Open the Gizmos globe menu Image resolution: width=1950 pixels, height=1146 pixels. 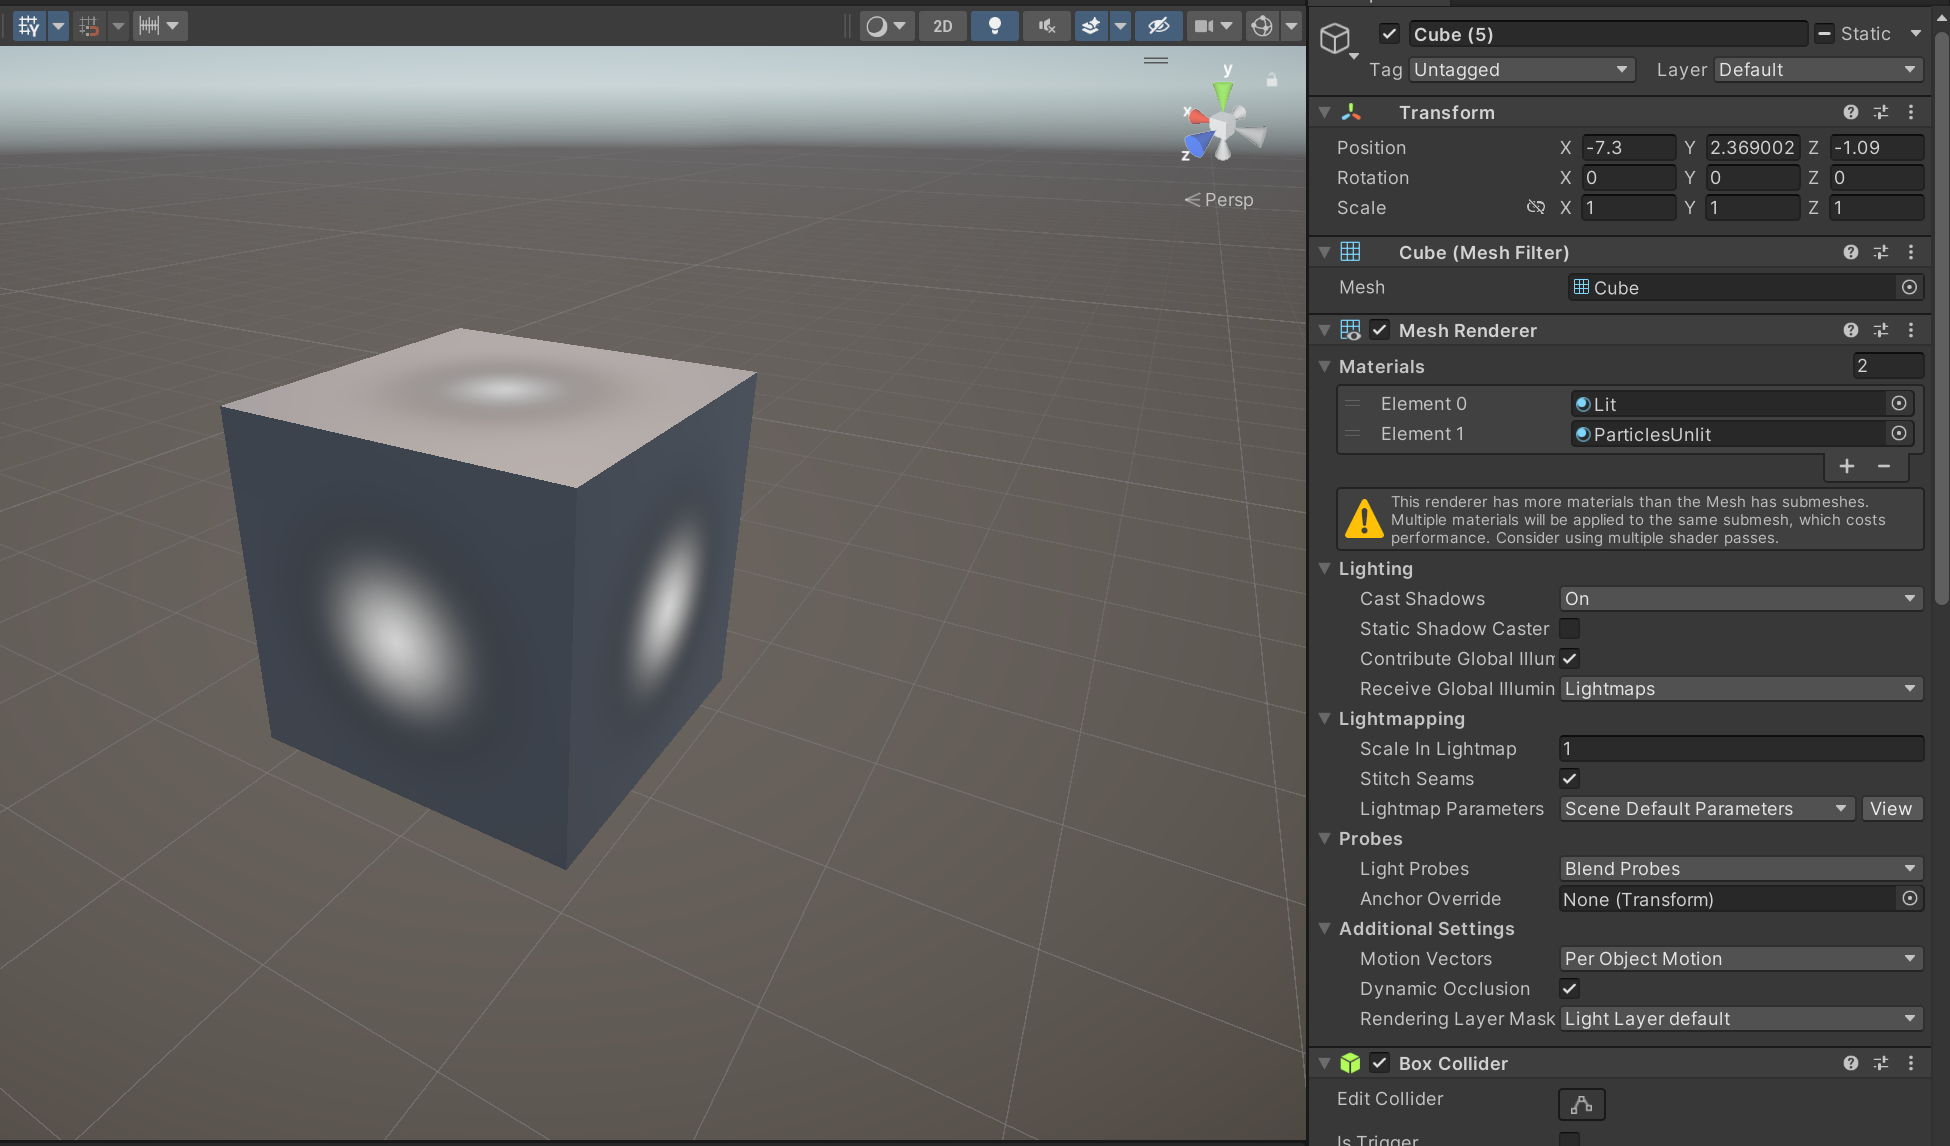click(x=1262, y=26)
